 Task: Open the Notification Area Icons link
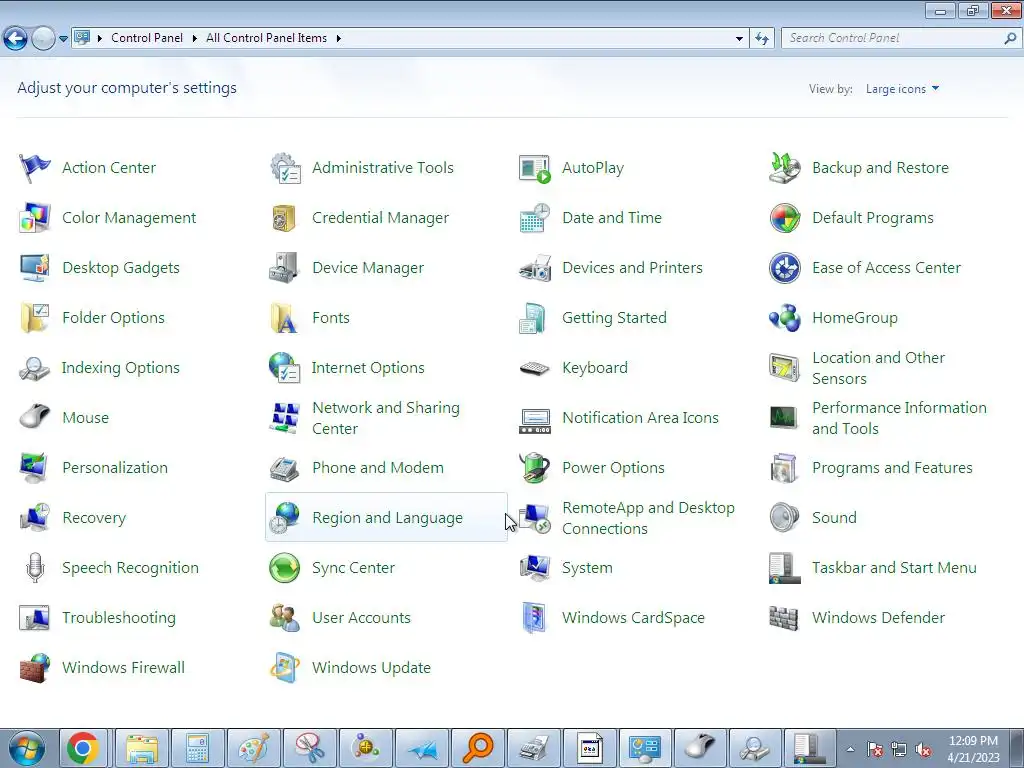[x=640, y=418]
